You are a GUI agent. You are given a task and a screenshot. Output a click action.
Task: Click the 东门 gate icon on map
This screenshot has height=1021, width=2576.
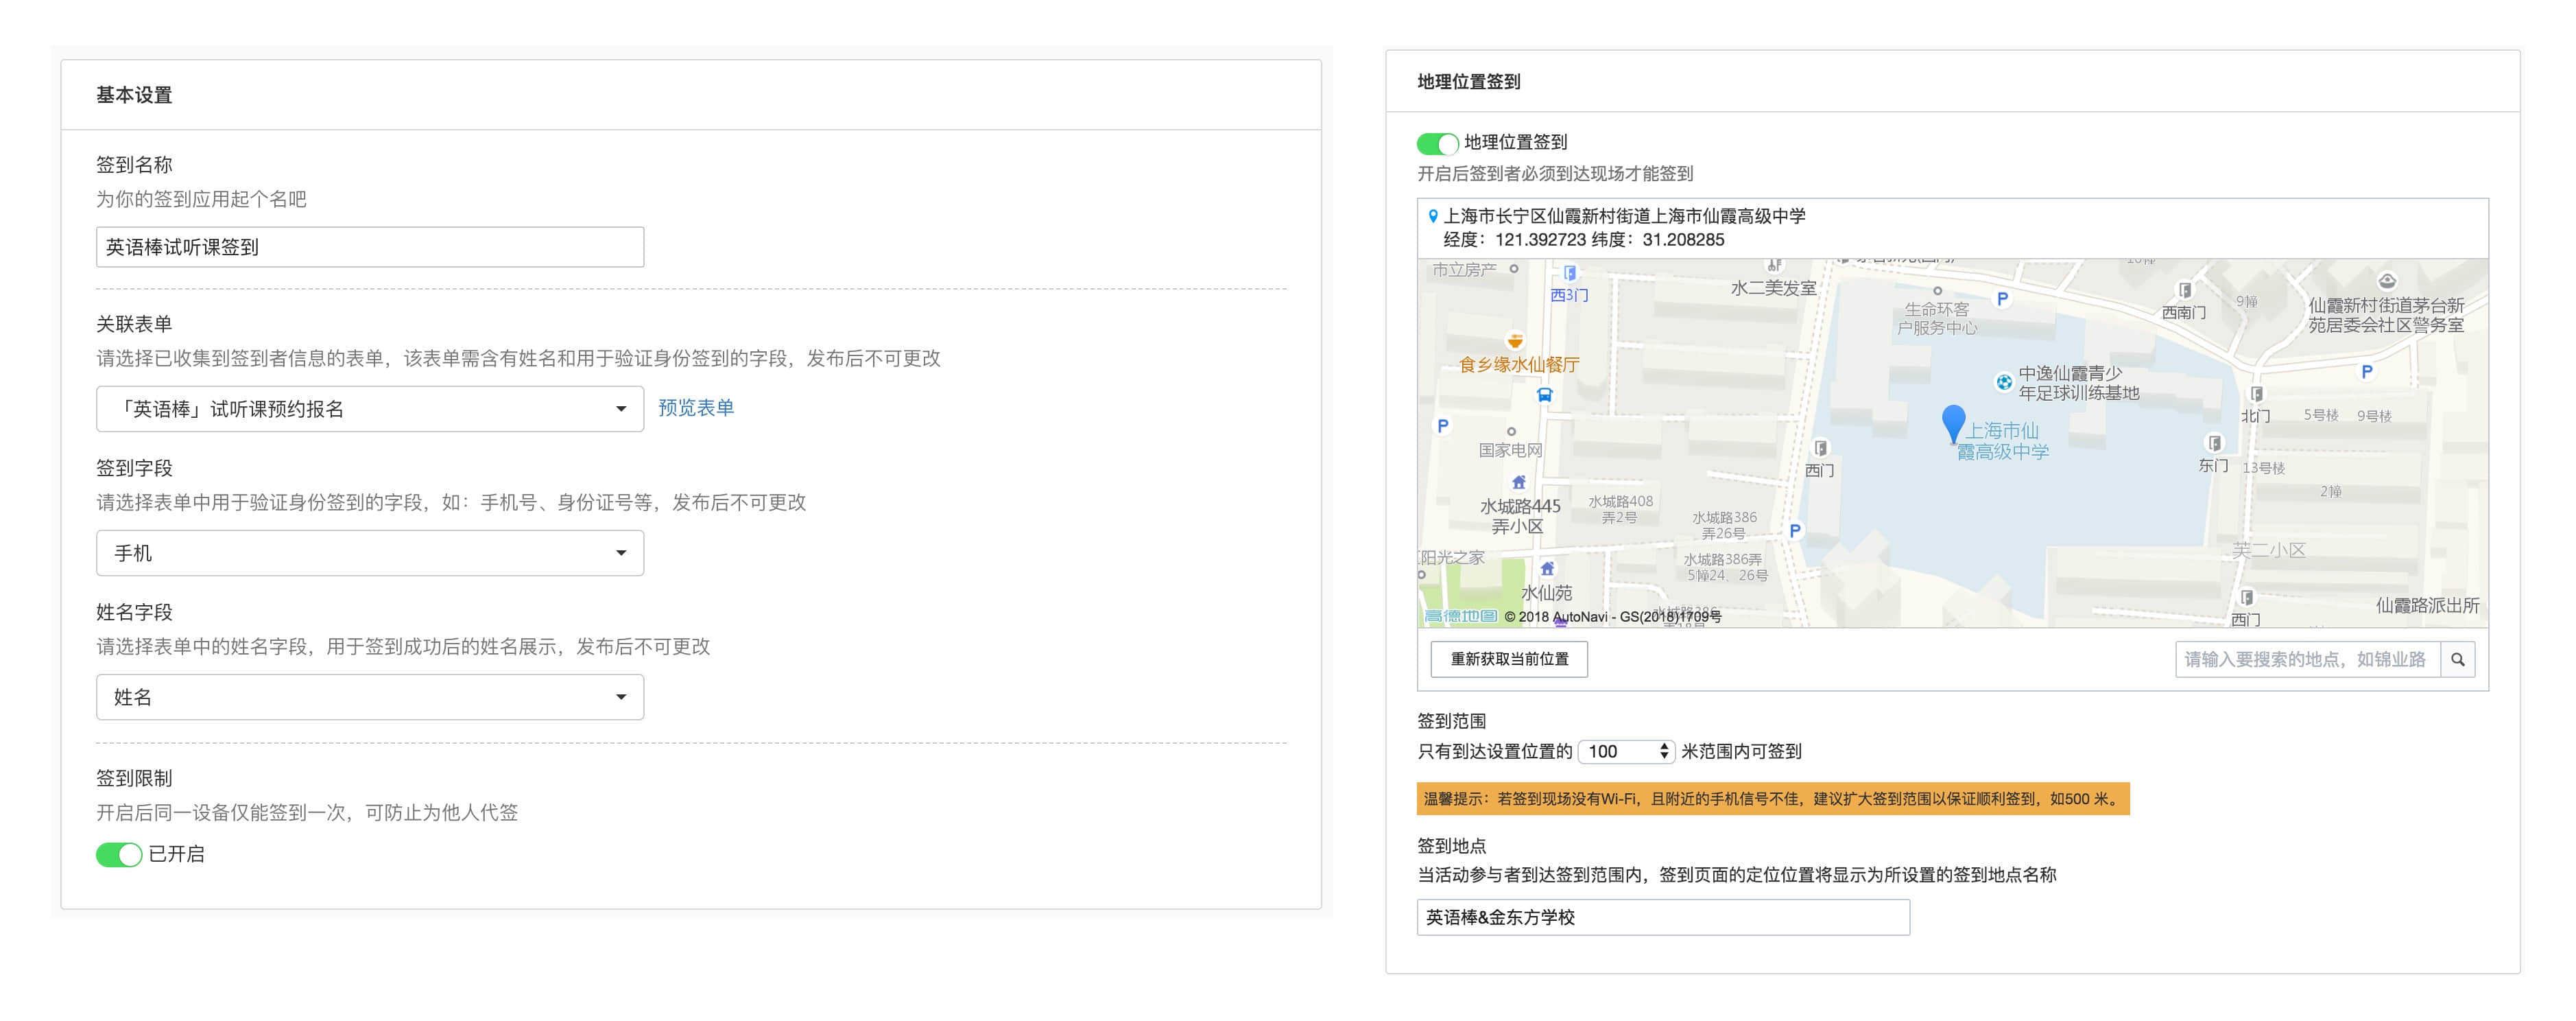pyautogui.click(x=2214, y=443)
